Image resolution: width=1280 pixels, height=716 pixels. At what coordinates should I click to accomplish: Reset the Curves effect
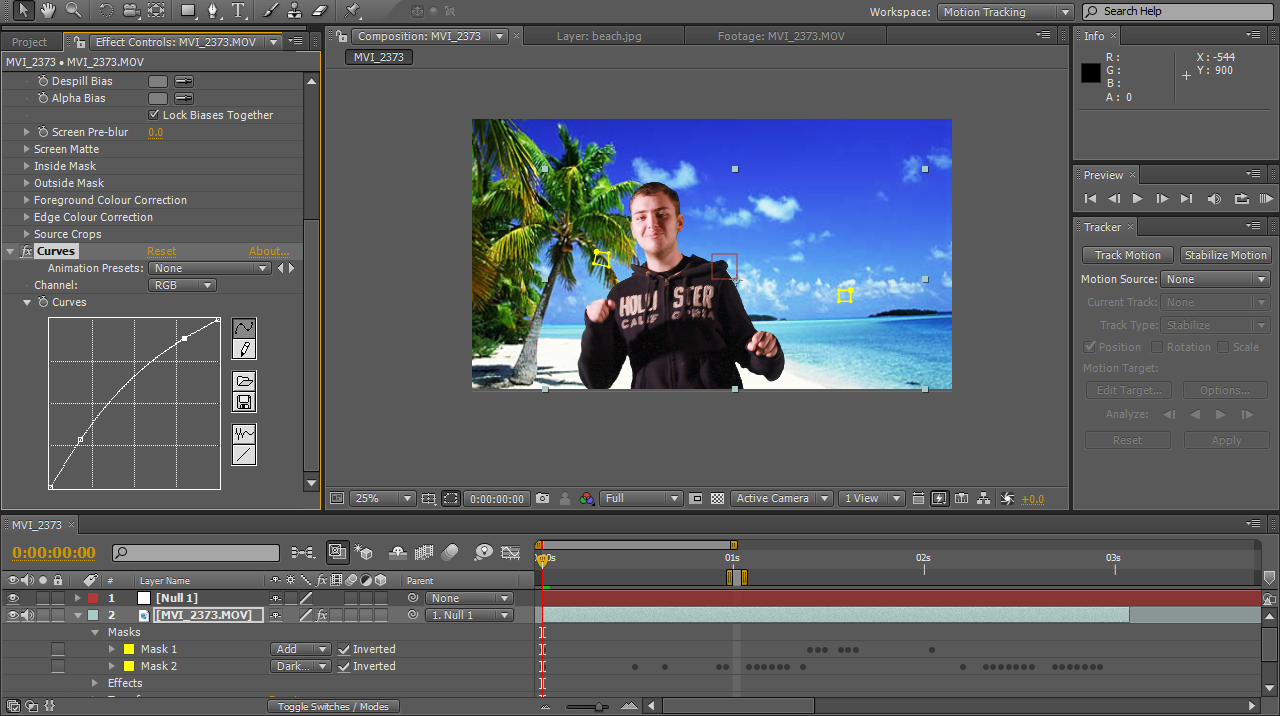(159, 250)
